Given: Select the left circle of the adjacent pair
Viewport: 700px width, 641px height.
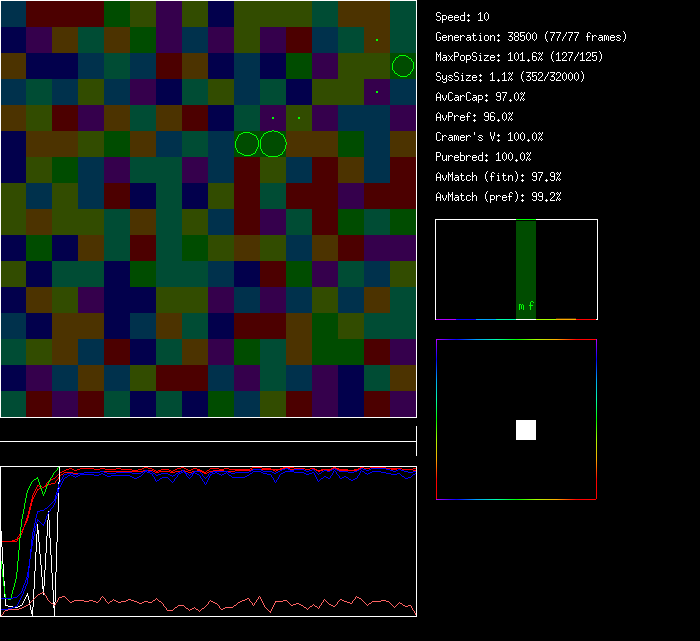Looking at the screenshot, I should point(247,144).
